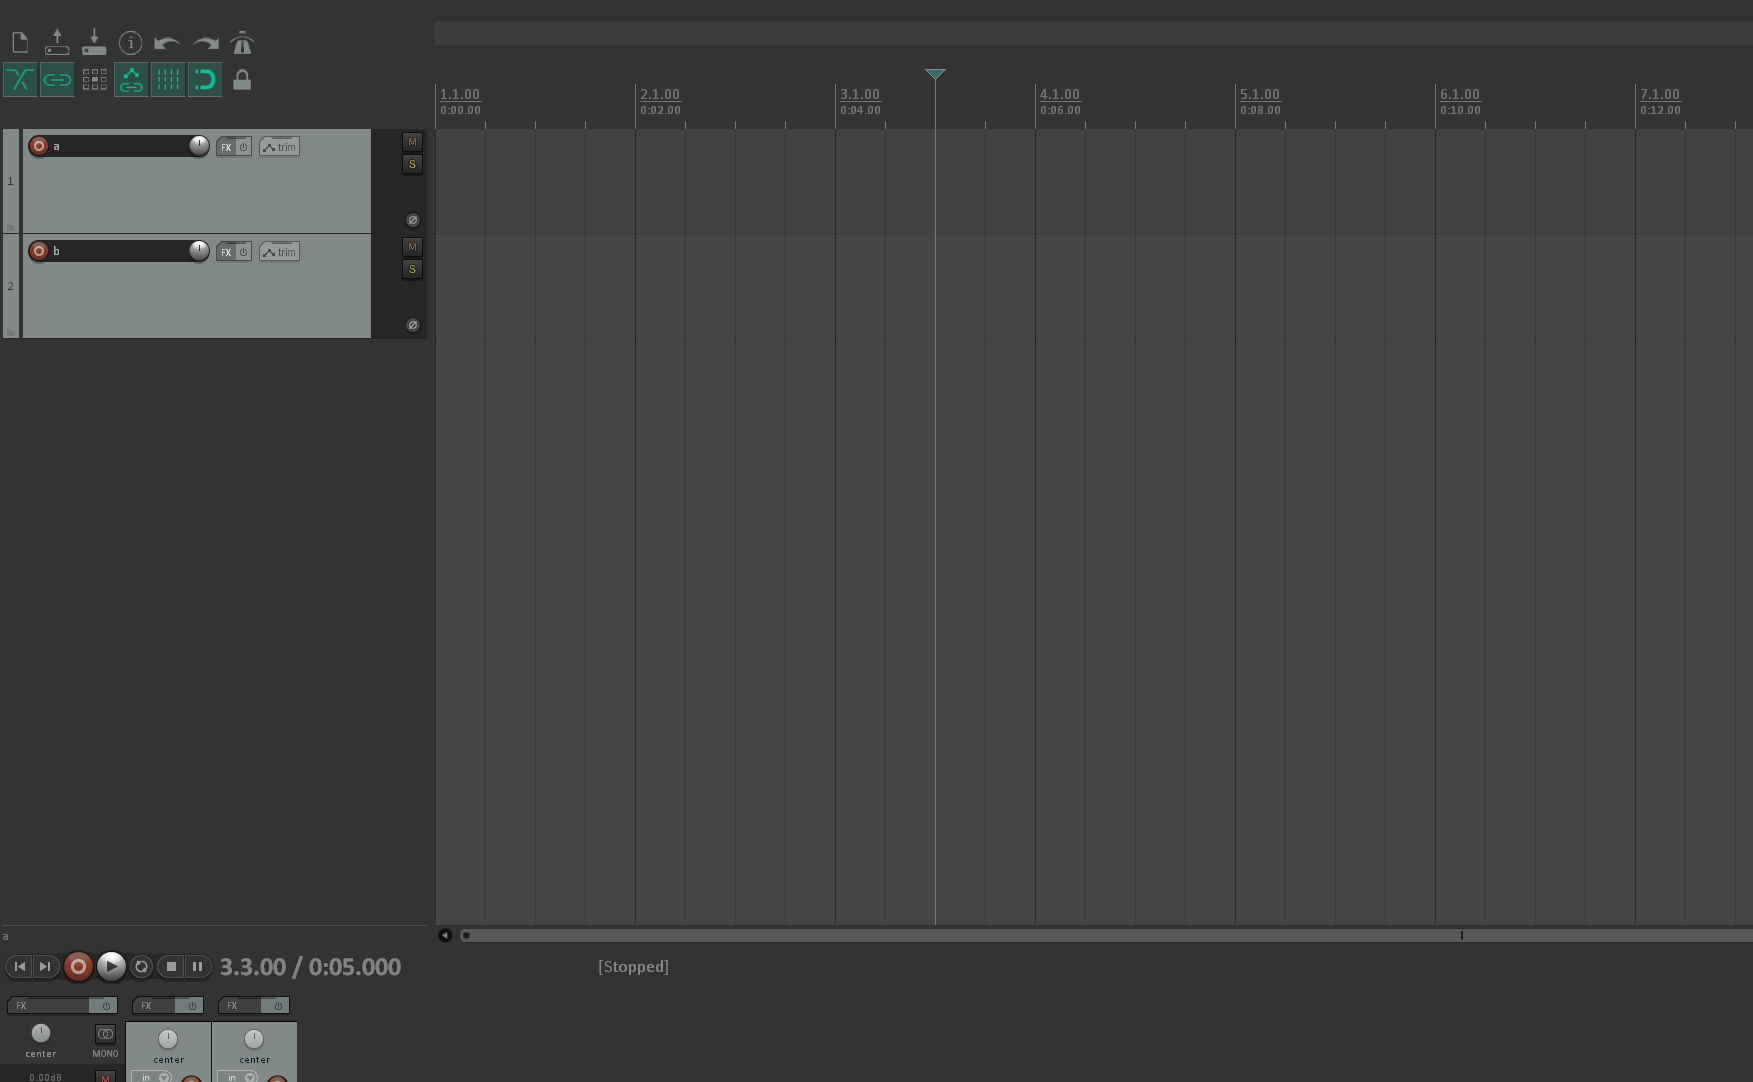Mute track b

[412, 247]
